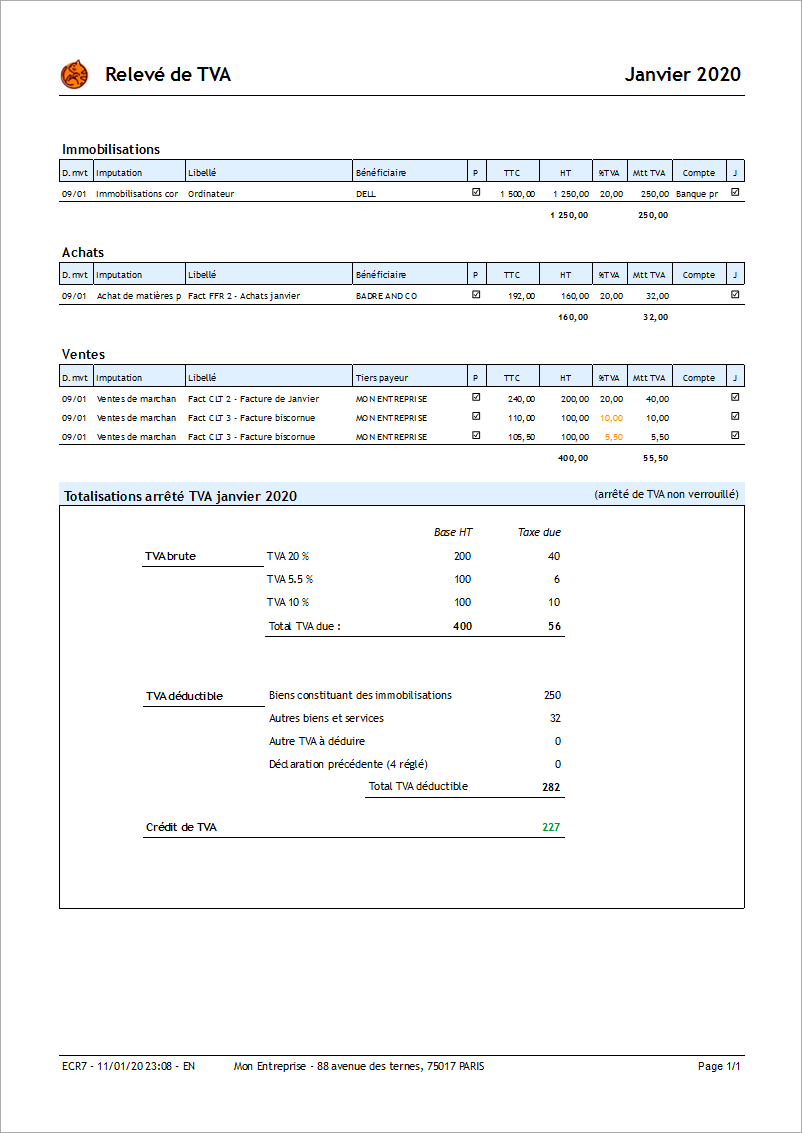Image resolution: width=802 pixels, height=1133 pixels.
Task: Toggle J checkbox on the 105,50 TTC sale
Action: (x=735, y=436)
